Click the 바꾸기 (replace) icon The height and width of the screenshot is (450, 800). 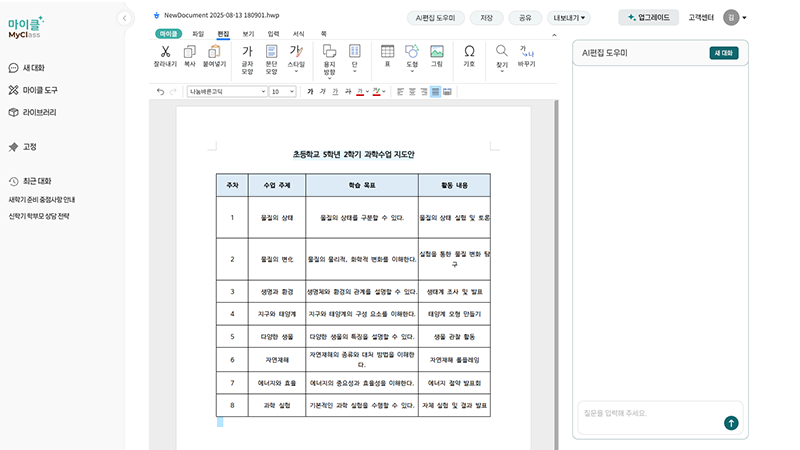click(x=527, y=52)
